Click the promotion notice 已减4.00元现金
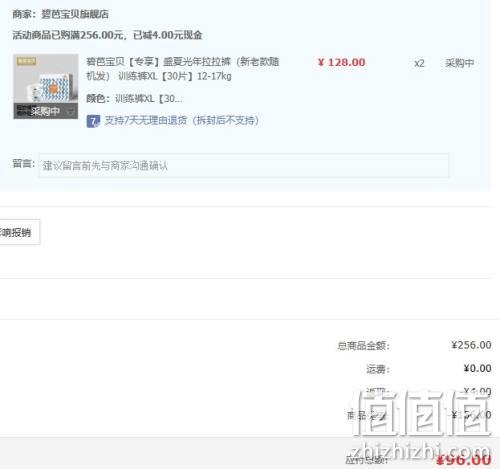This screenshot has height=469, width=500. [168, 35]
